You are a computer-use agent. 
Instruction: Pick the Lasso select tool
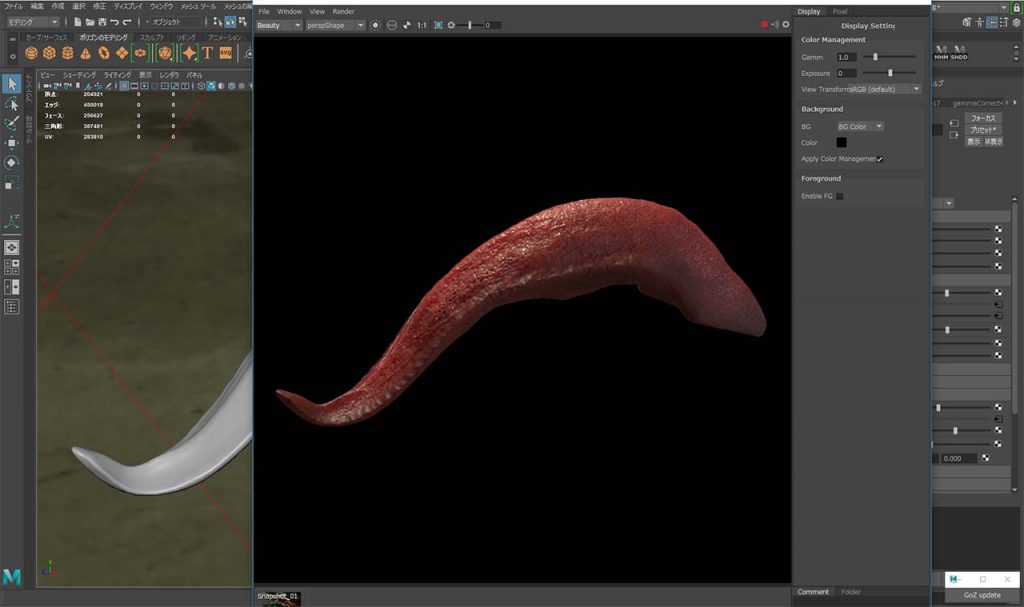pos(11,104)
